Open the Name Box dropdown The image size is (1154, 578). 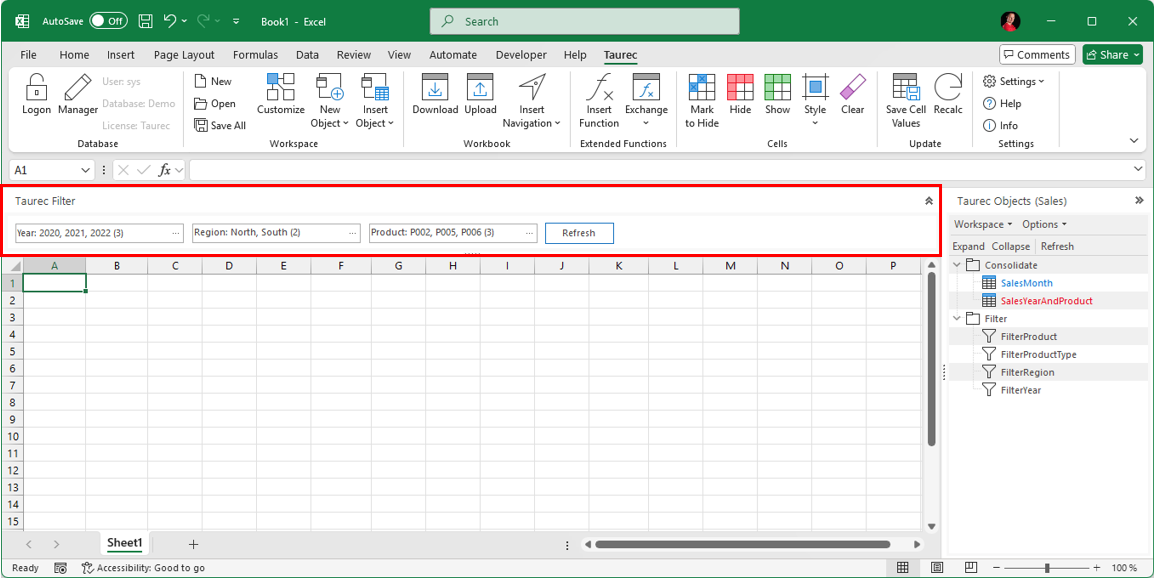pyautogui.click(x=85, y=170)
